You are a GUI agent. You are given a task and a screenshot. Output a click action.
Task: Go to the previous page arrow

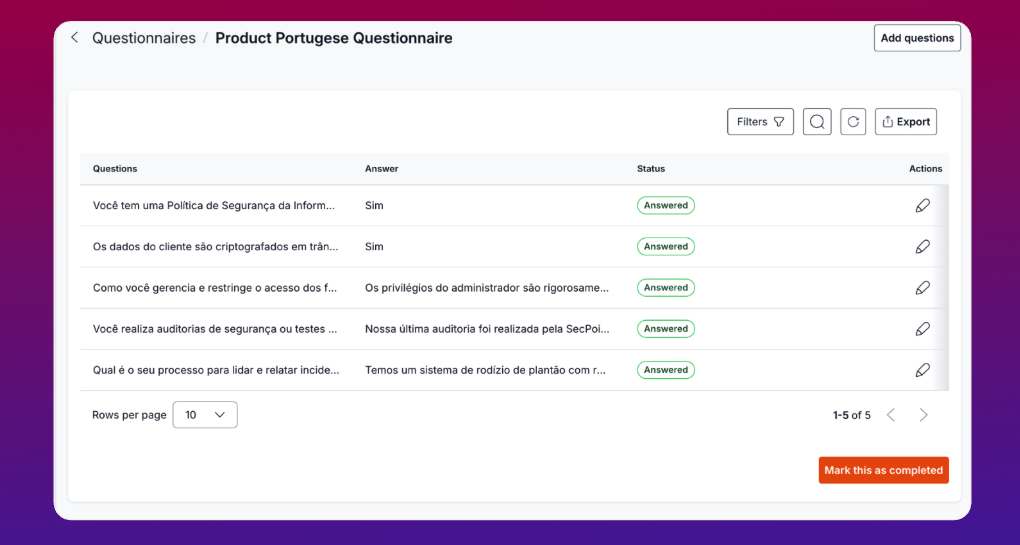tap(891, 415)
